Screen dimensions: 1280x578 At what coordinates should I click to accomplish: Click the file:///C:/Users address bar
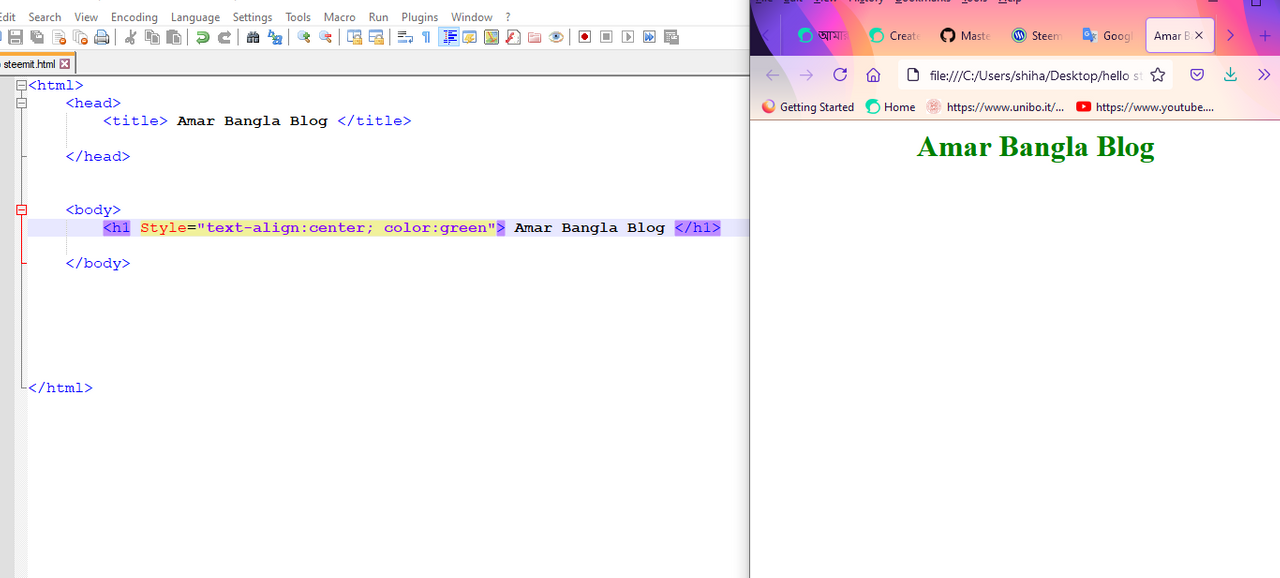(x=1035, y=75)
